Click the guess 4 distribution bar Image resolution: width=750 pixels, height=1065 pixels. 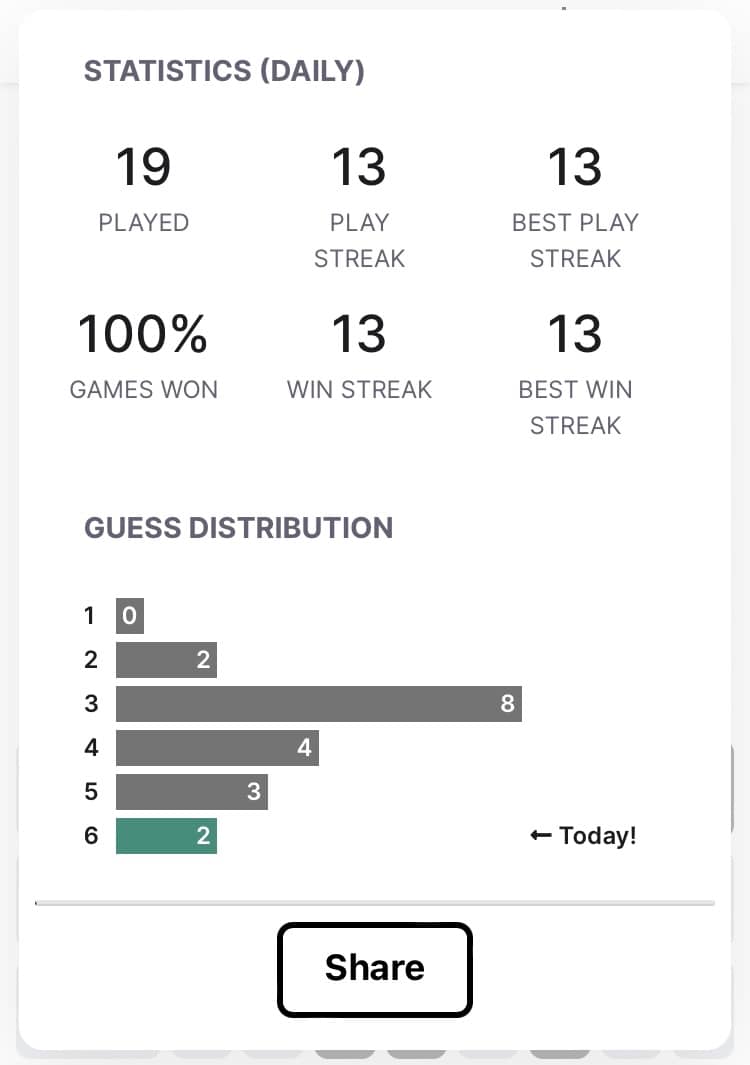217,748
